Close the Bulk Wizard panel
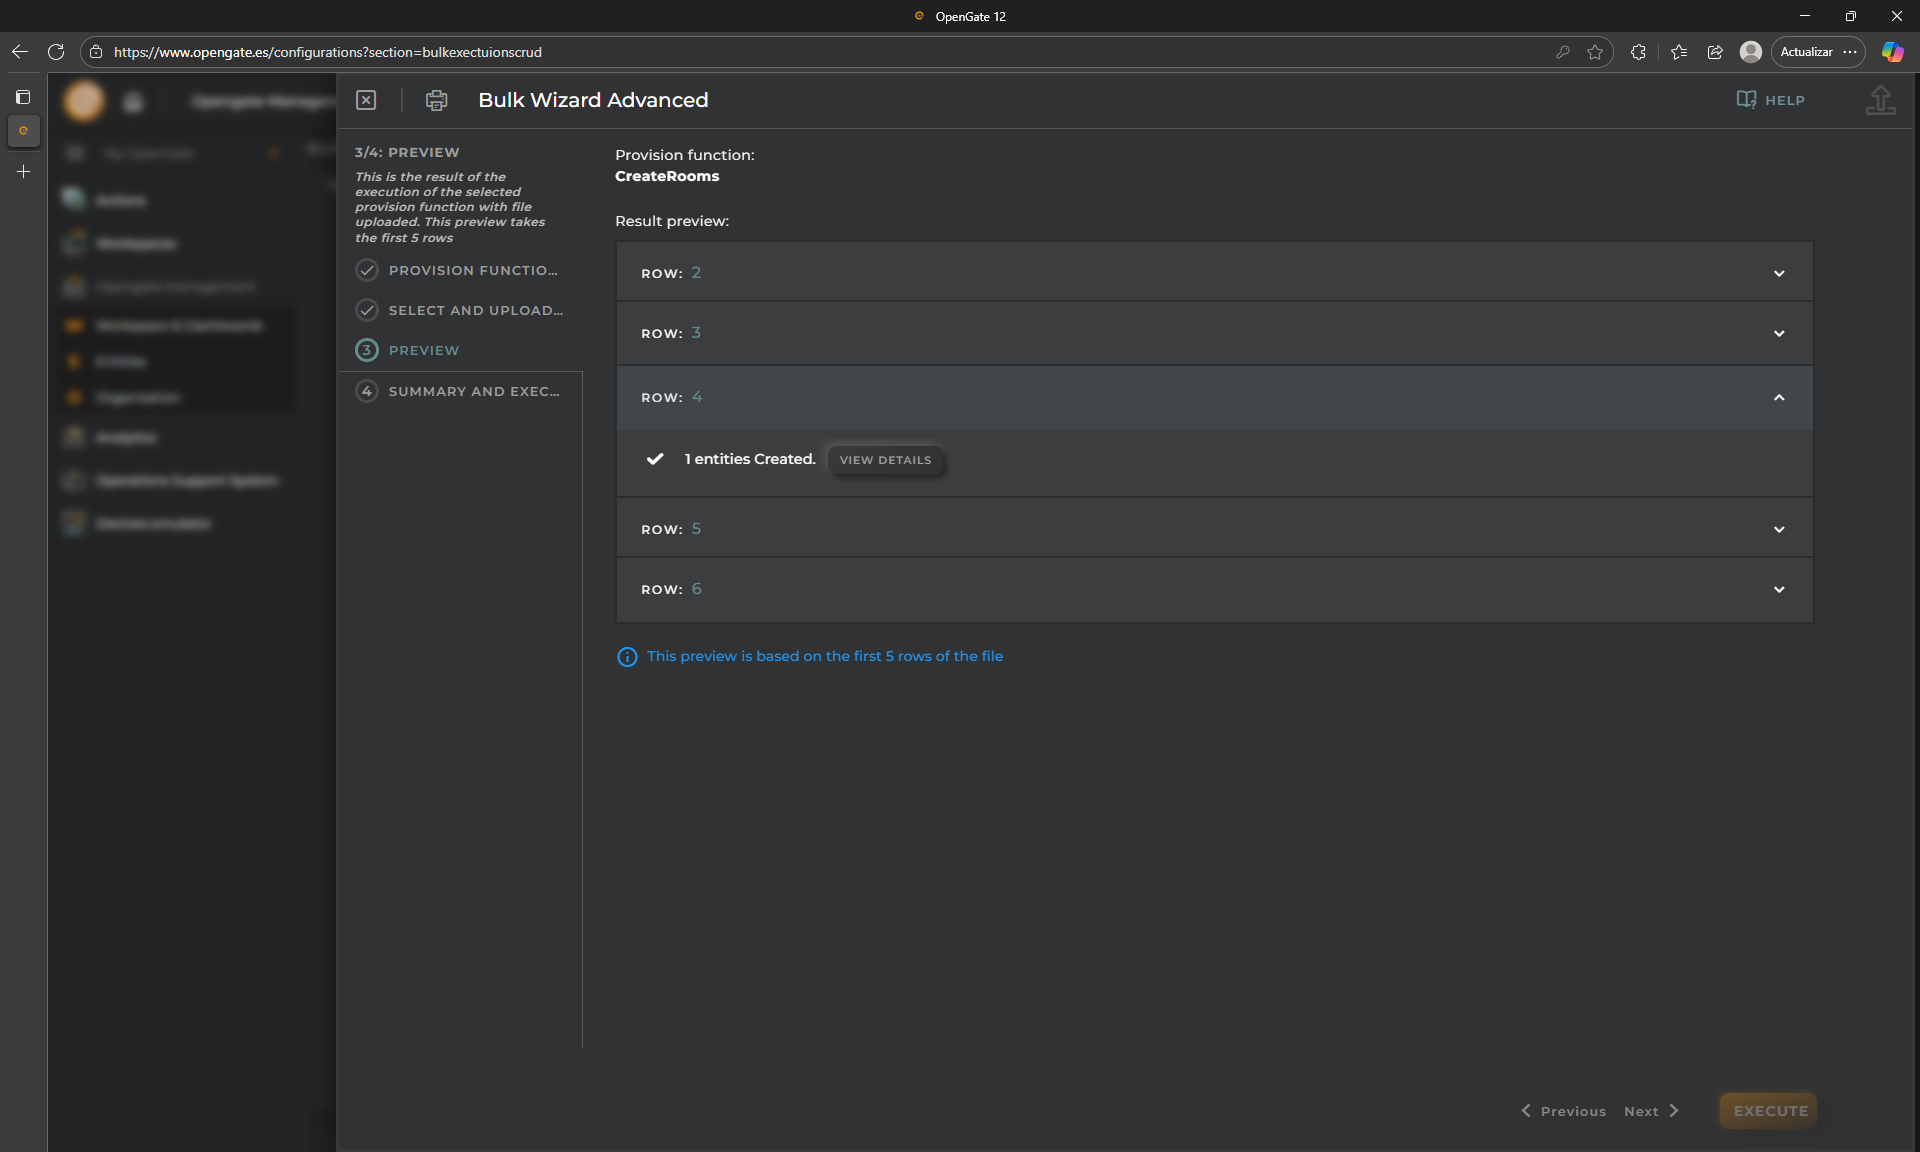This screenshot has height=1152, width=1920. [x=366, y=100]
